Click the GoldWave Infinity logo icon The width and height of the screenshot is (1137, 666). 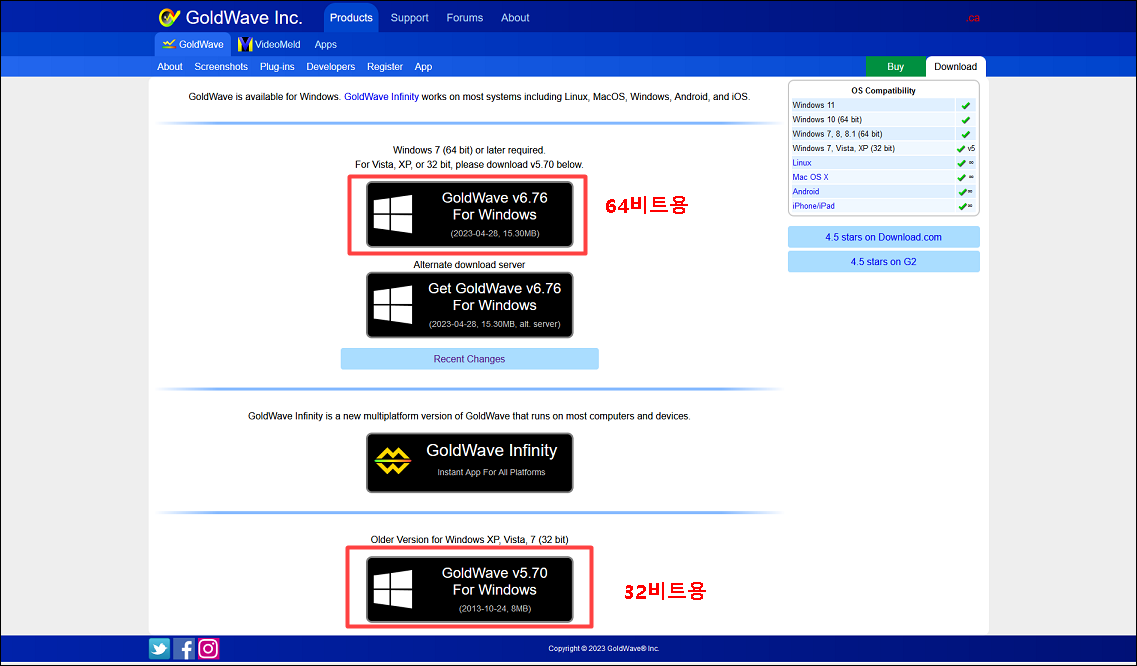[392, 462]
